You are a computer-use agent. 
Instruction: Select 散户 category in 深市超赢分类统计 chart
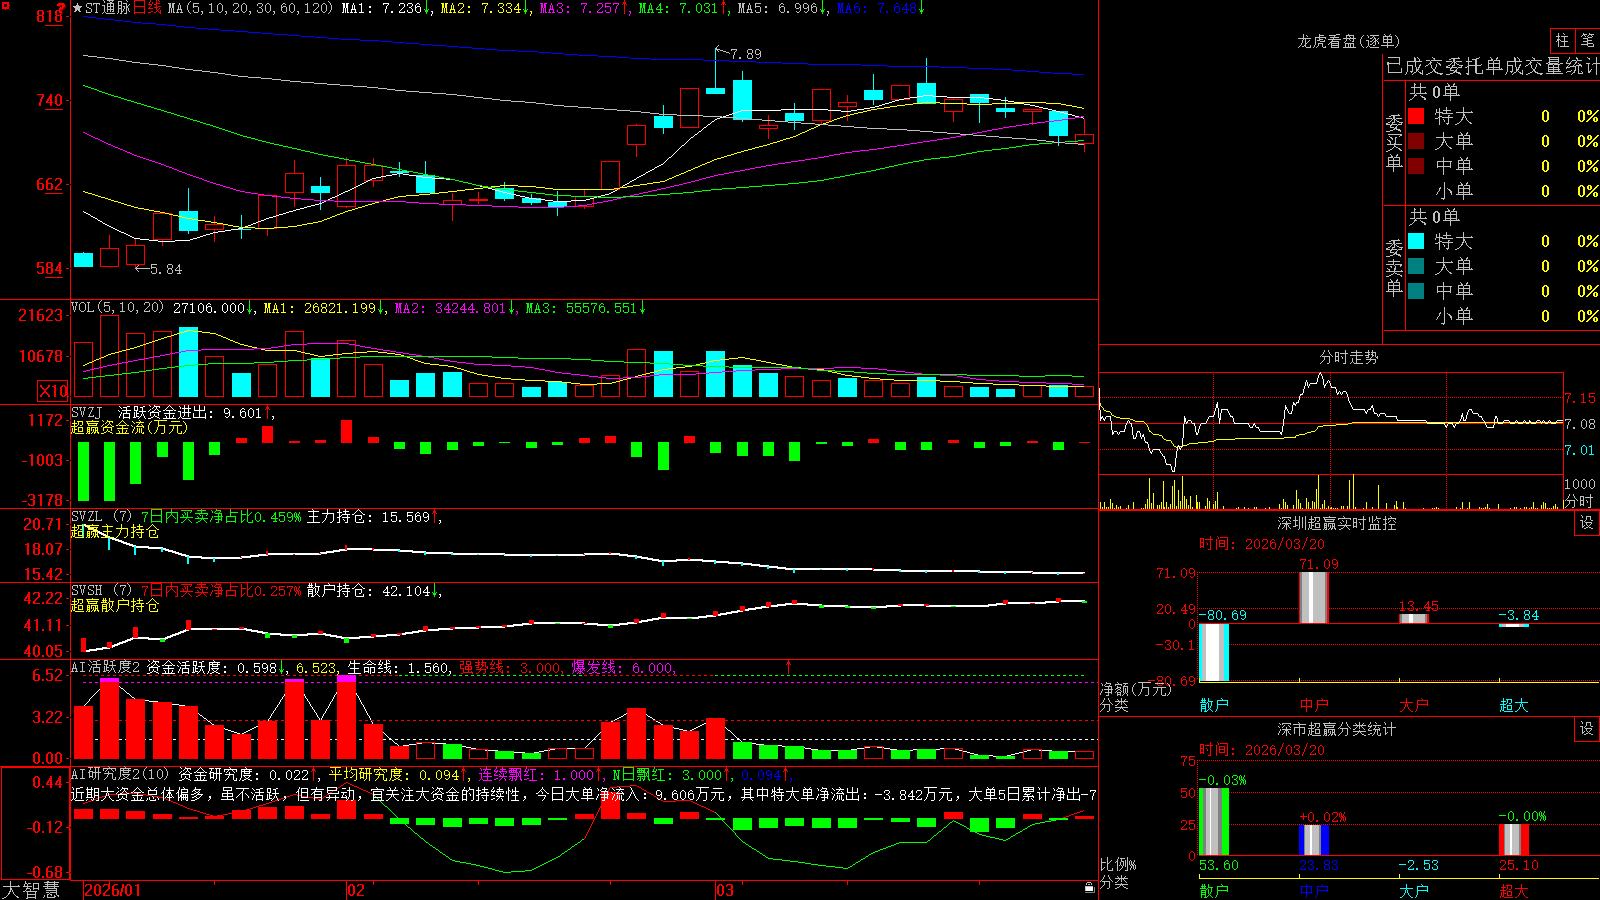pos(1214,891)
